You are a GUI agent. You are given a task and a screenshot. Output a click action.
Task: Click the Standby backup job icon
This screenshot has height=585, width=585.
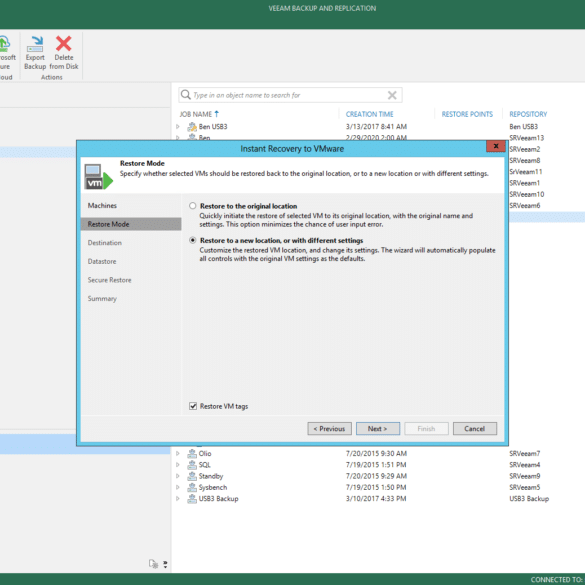[x=192, y=476]
